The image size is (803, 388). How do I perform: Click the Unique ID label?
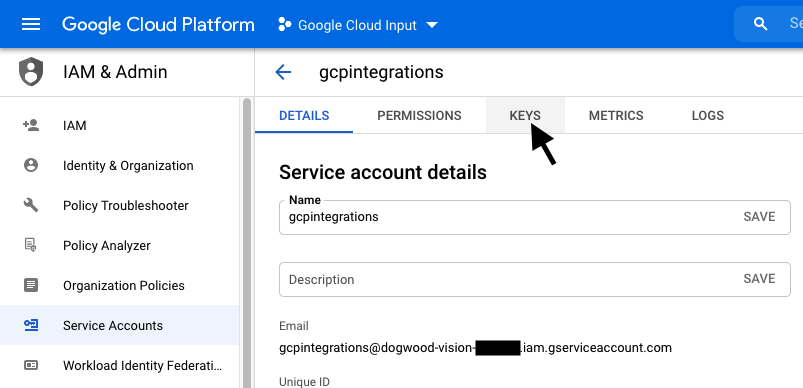pyautogui.click(x=304, y=382)
